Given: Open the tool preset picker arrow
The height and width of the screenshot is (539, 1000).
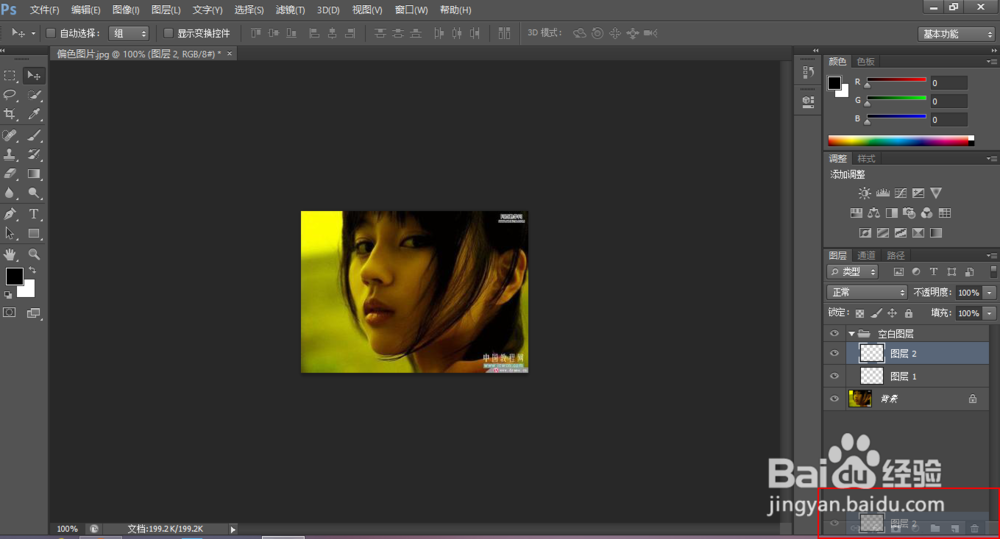Looking at the screenshot, I should click(33, 33).
